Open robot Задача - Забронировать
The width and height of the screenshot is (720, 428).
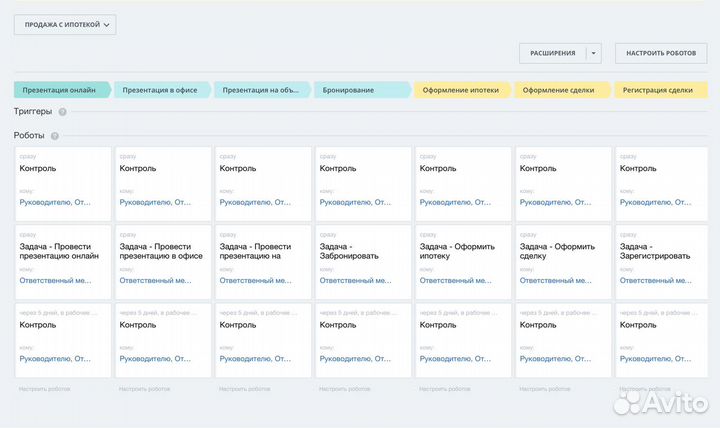point(363,262)
